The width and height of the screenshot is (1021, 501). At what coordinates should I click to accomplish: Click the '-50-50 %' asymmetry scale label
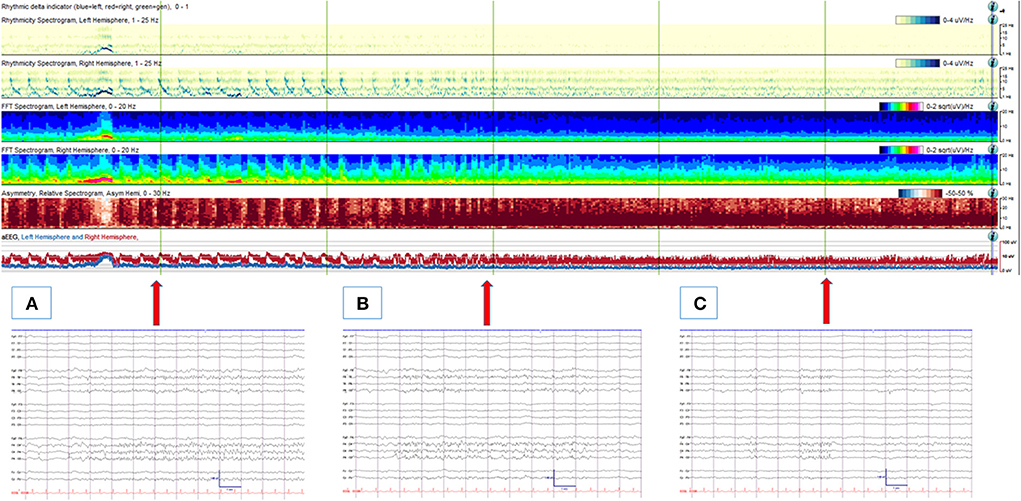tap(958, 193)
